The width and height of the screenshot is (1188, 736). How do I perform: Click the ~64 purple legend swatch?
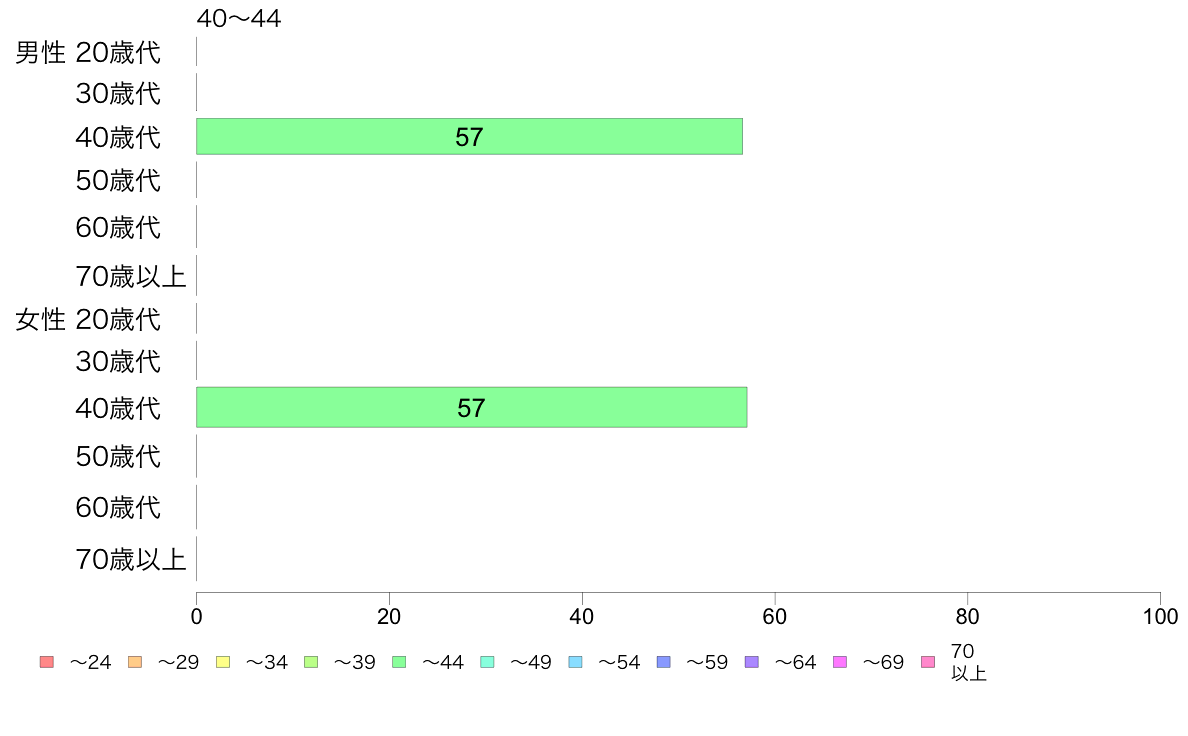coord(752,662)
